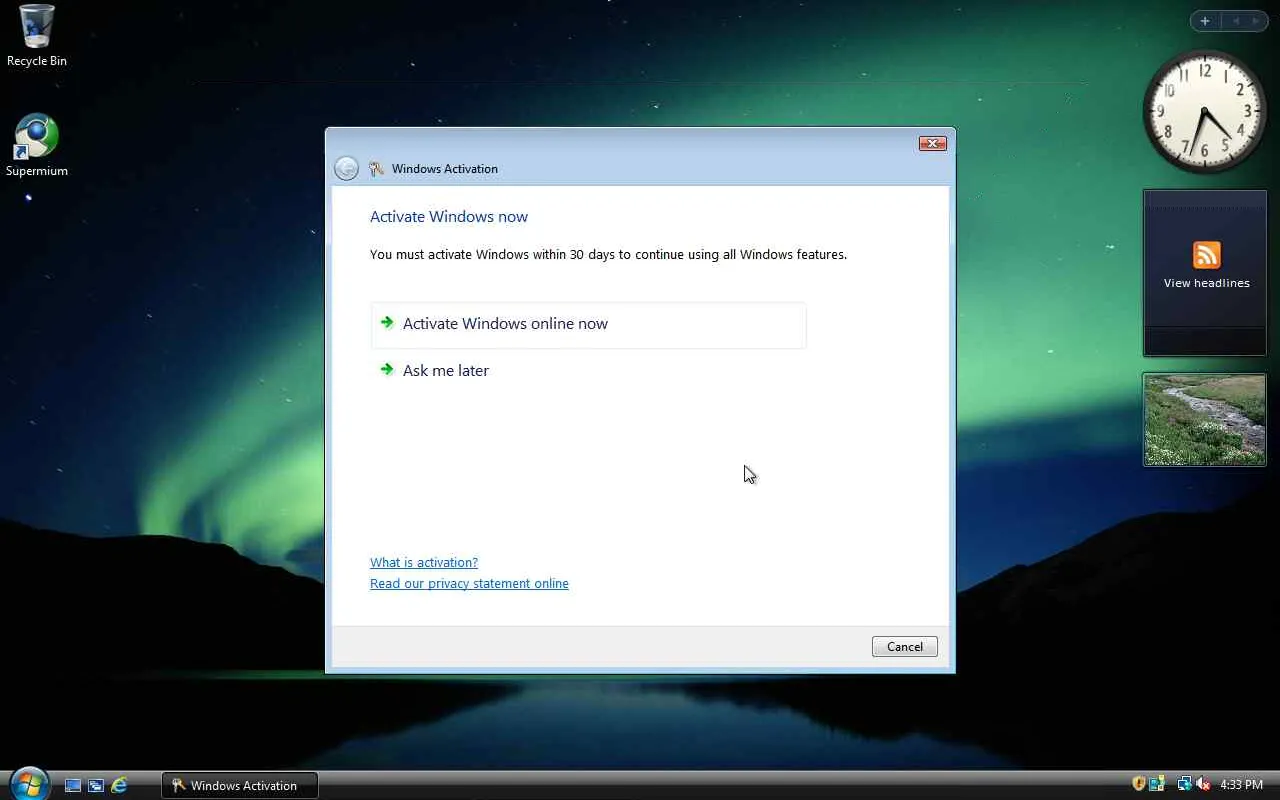The image size is (1280, 800).
Task: Open the slideshow picture gadget thumbnail
Action: tap(1205, 420)
